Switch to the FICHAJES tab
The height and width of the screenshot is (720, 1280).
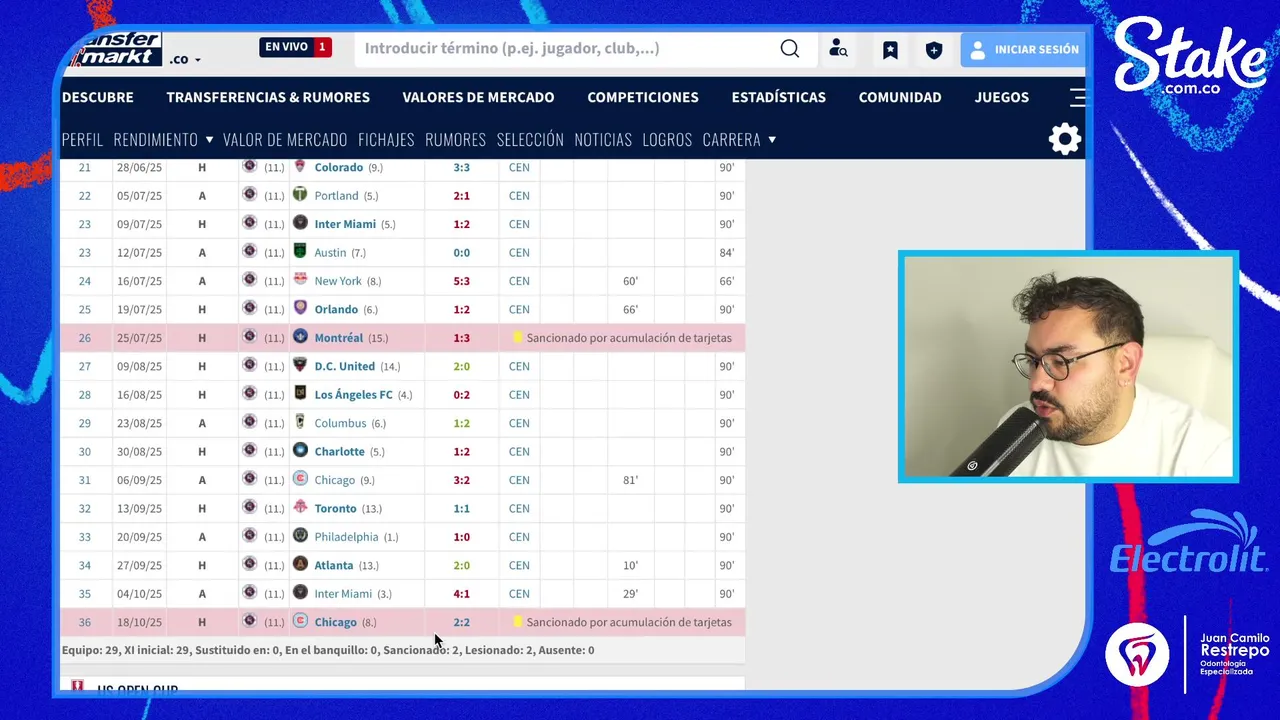(386, 139)
